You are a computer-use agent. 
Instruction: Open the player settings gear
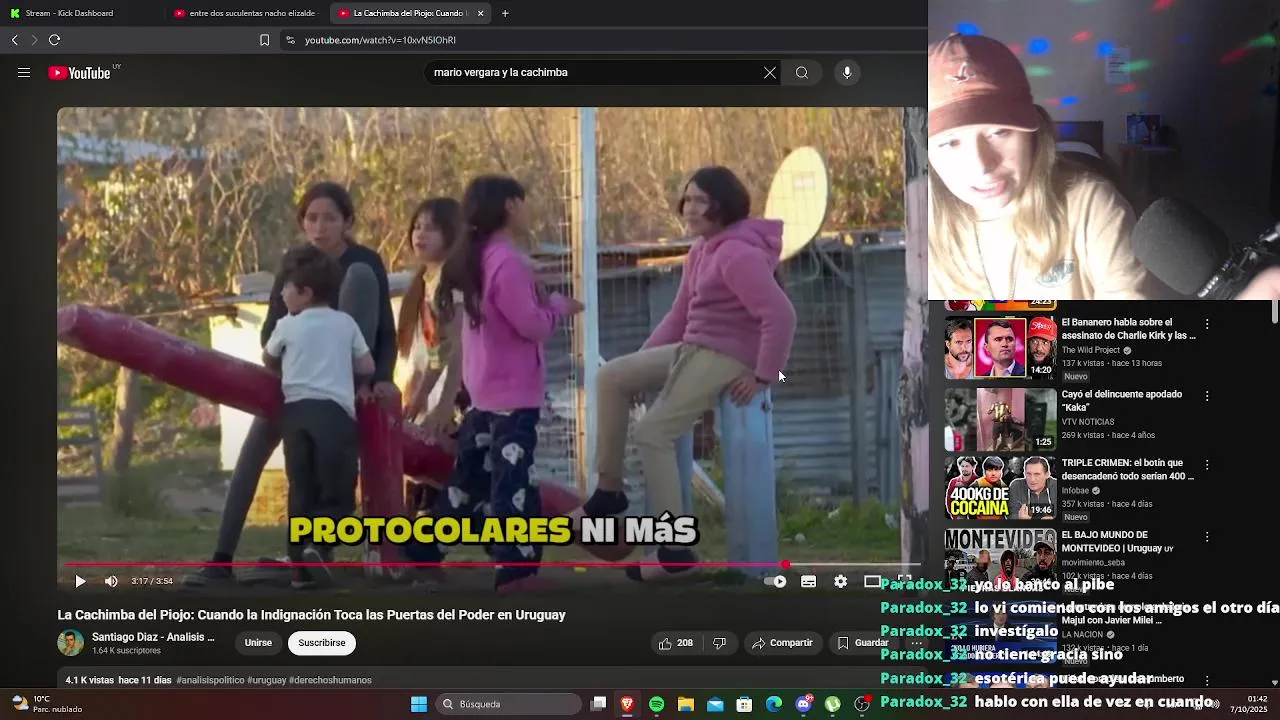tap(840, 581)
